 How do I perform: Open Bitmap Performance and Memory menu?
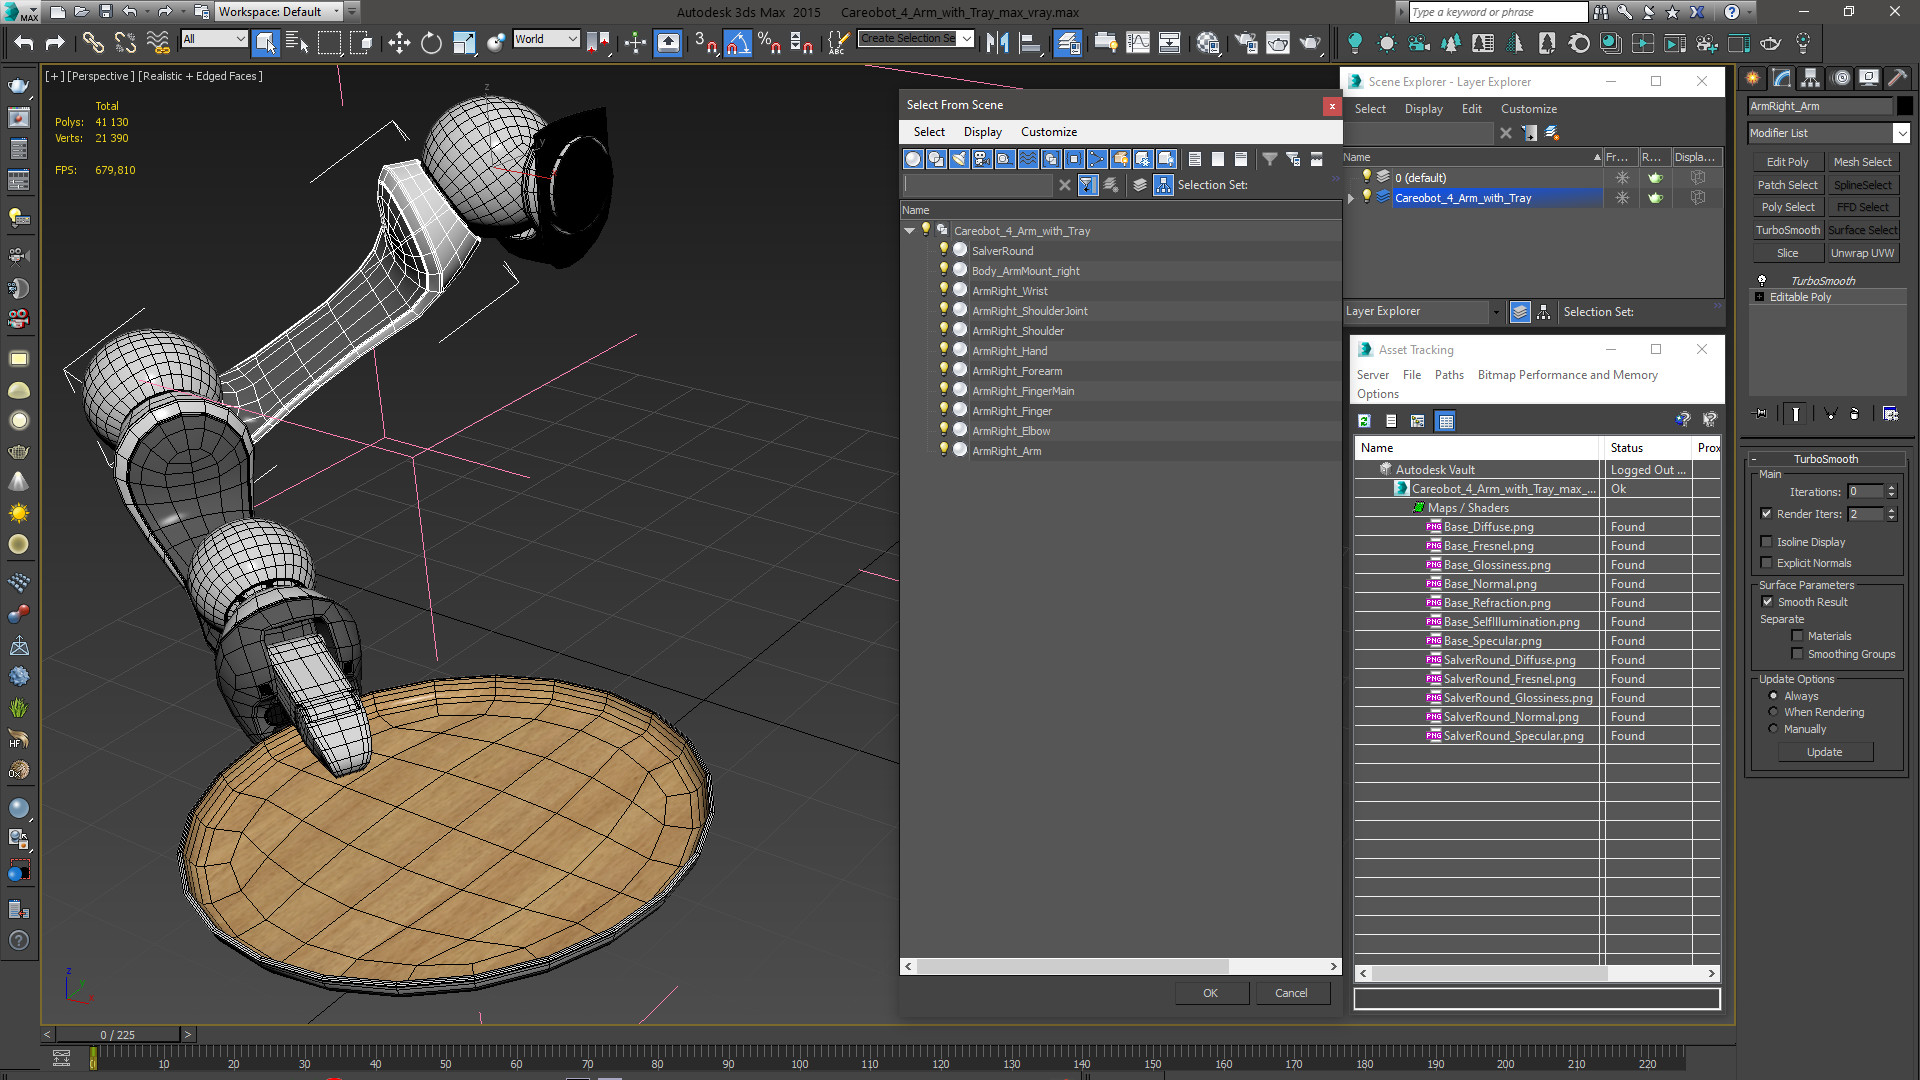[1567, 375]
